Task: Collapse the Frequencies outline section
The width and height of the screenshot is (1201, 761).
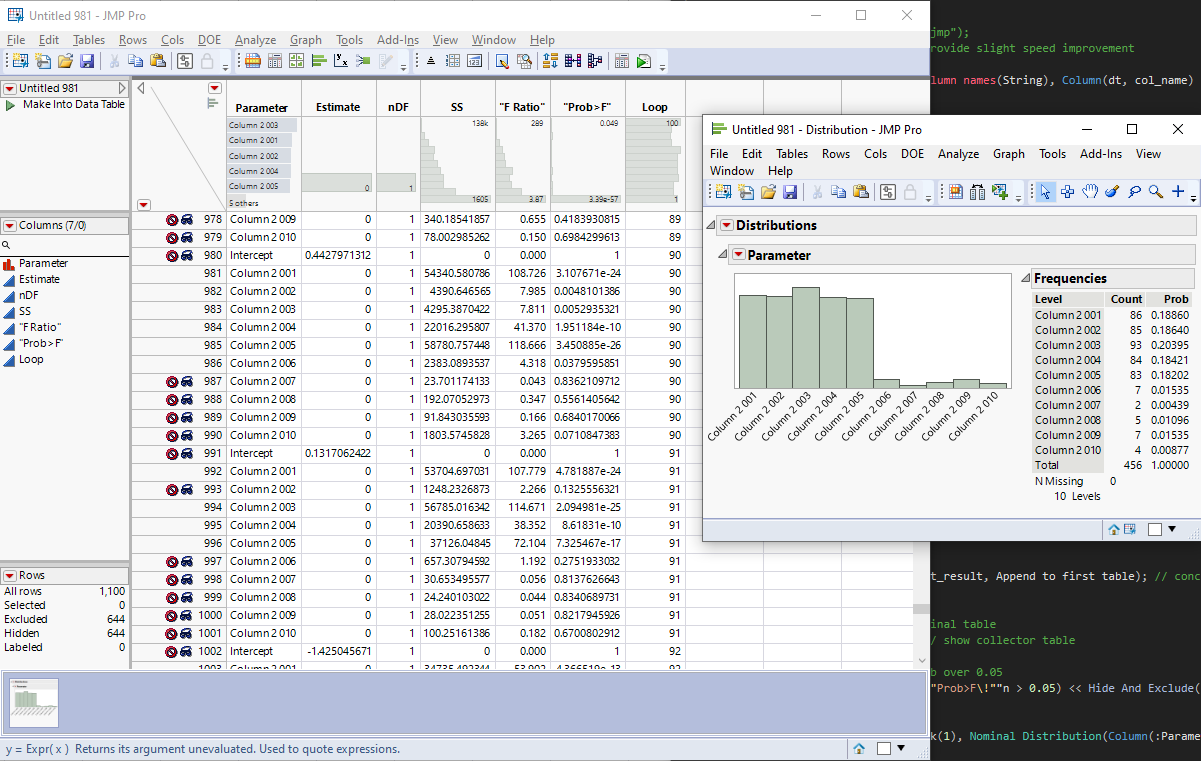Action: tap(1024, 278)
